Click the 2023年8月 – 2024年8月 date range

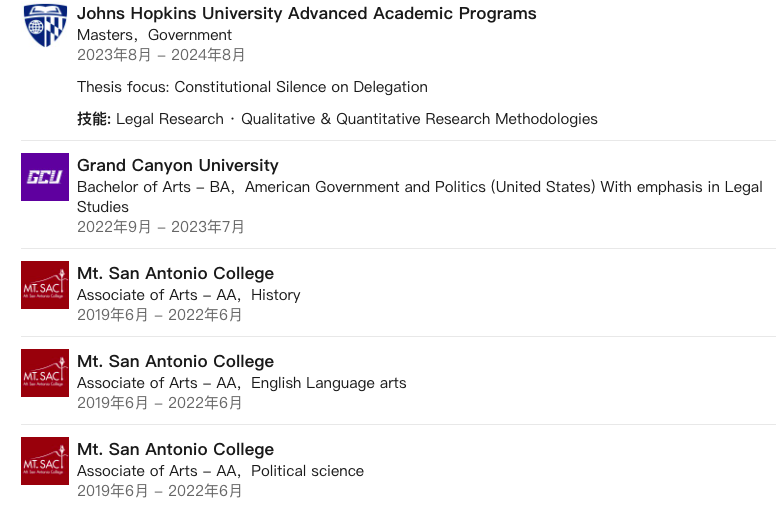[160, 55]
